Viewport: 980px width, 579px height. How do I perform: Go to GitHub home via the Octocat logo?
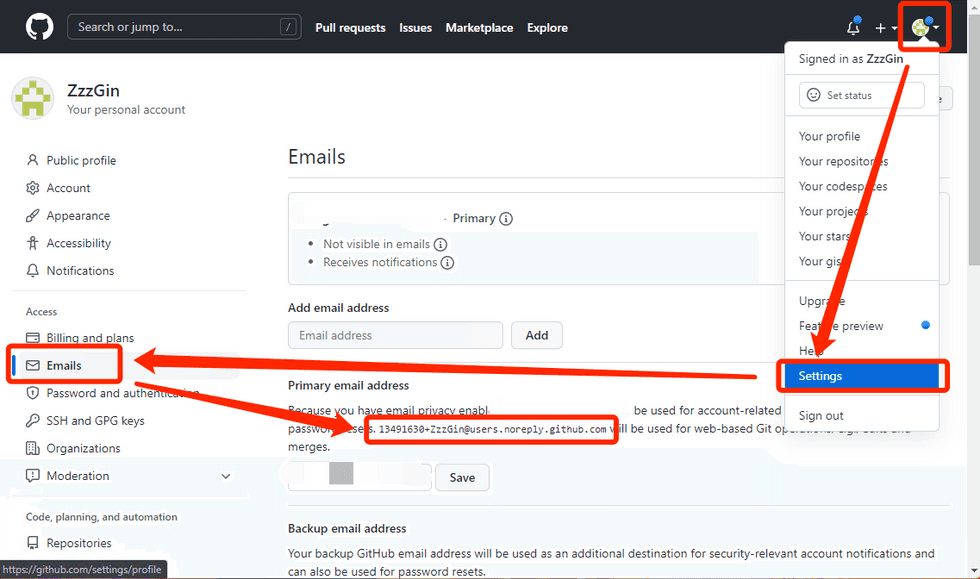[39, 28]
